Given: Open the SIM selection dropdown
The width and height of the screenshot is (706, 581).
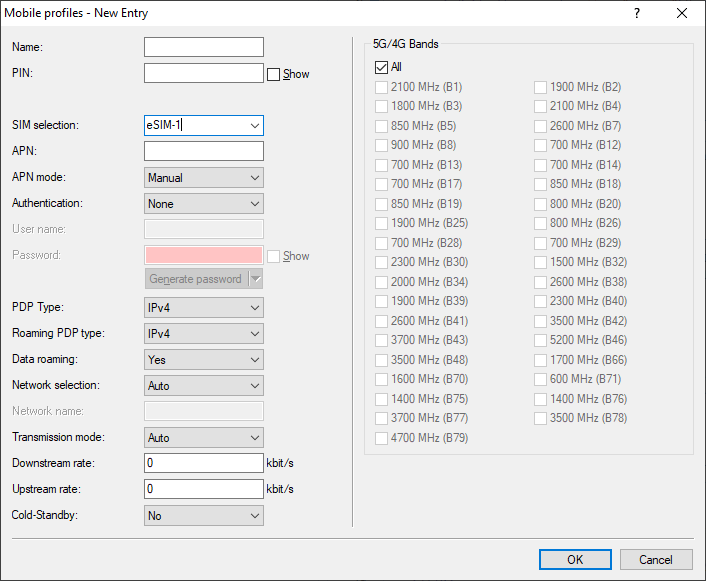Looking at the screenshot, I should tap(255, 125).
